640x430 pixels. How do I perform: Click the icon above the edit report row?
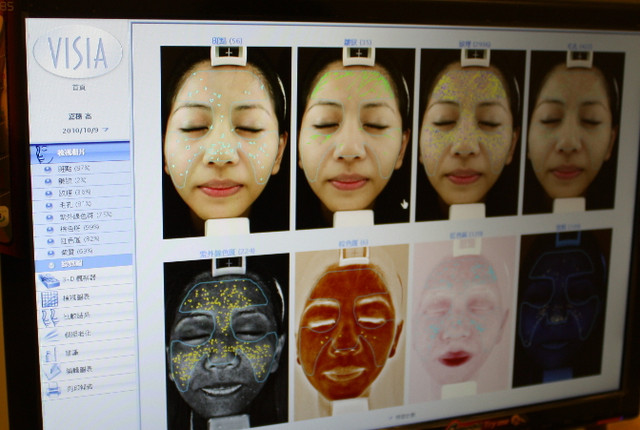(x=51, y=354)
